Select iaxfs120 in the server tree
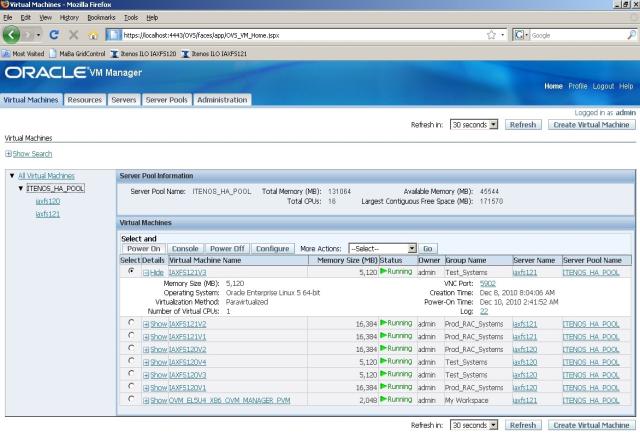 [x=48, y=201]
